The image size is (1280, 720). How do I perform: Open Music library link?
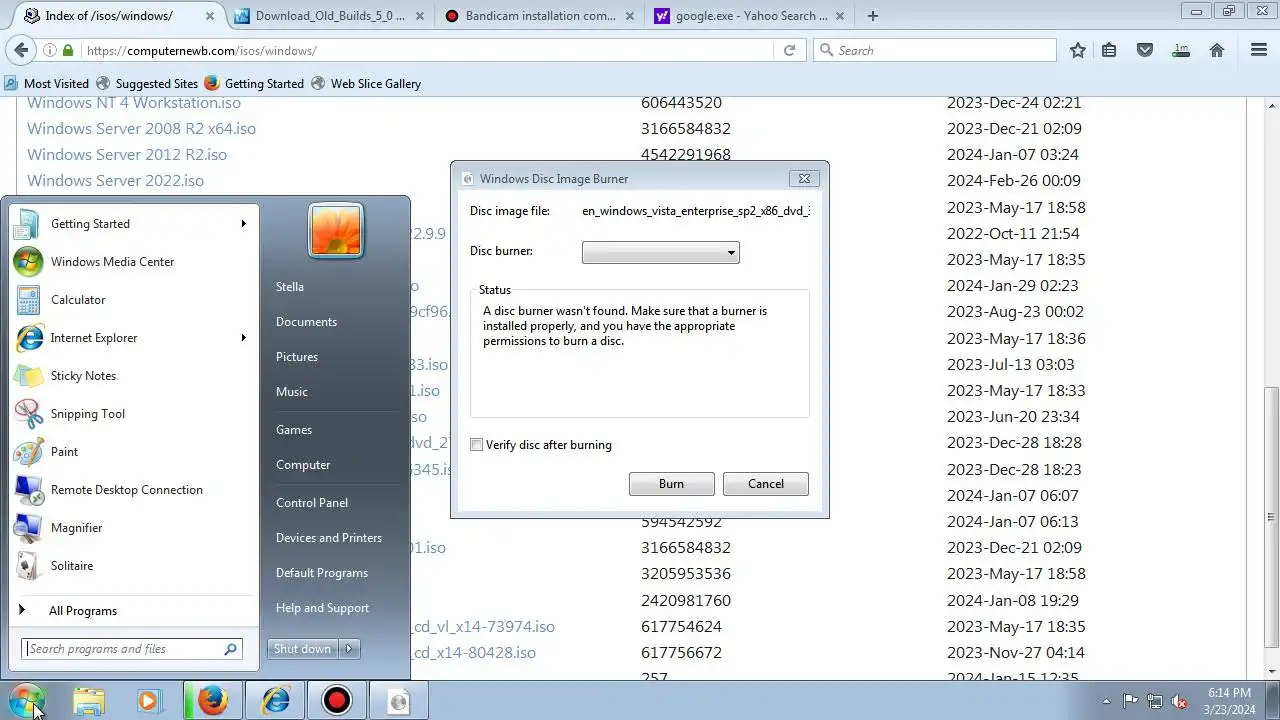[292, 392]
